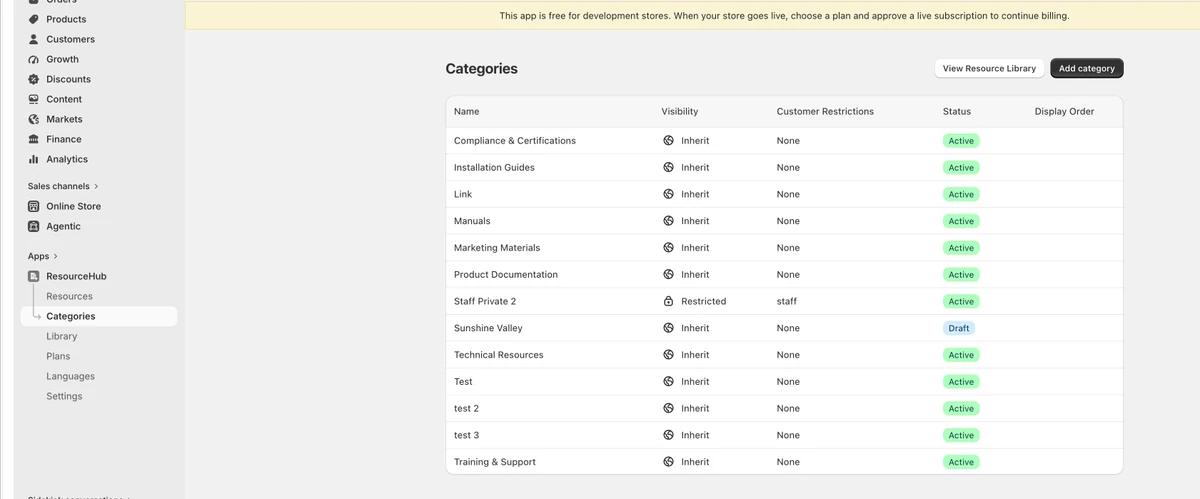This screenshot has height=499, width=1200.
Task: Click globe icon in test 2 row
Action: (x=668, y=408)
